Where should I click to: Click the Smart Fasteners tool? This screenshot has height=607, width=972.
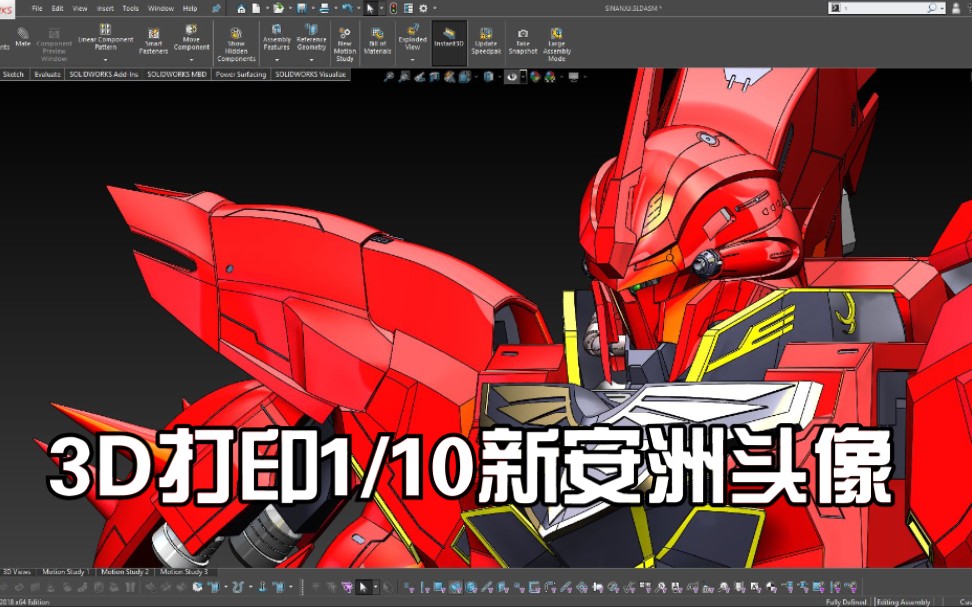click(x=154, y=41)
